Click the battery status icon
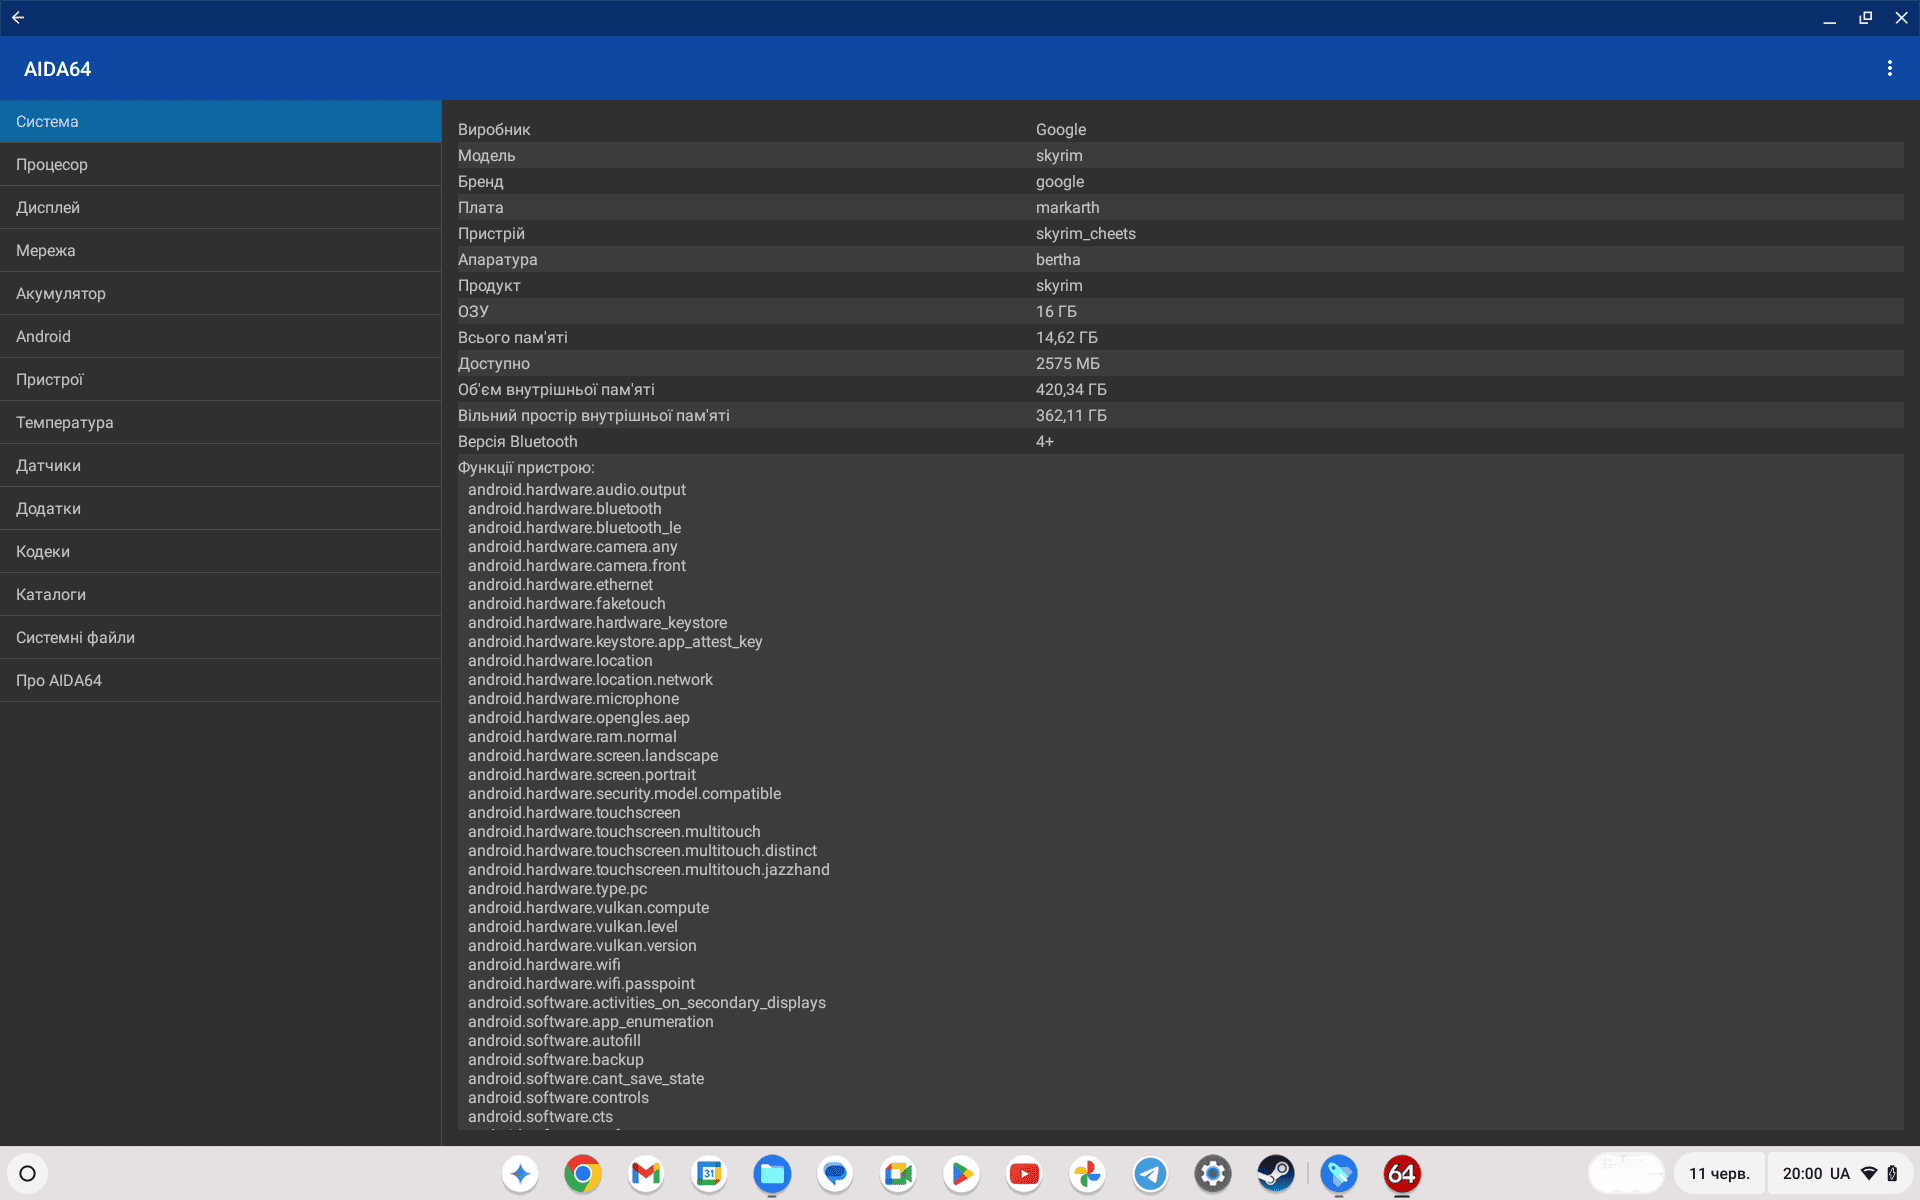The width and height of the screenshot is (1920, 1200). pyautogui.click(x=1892, y=1173)
